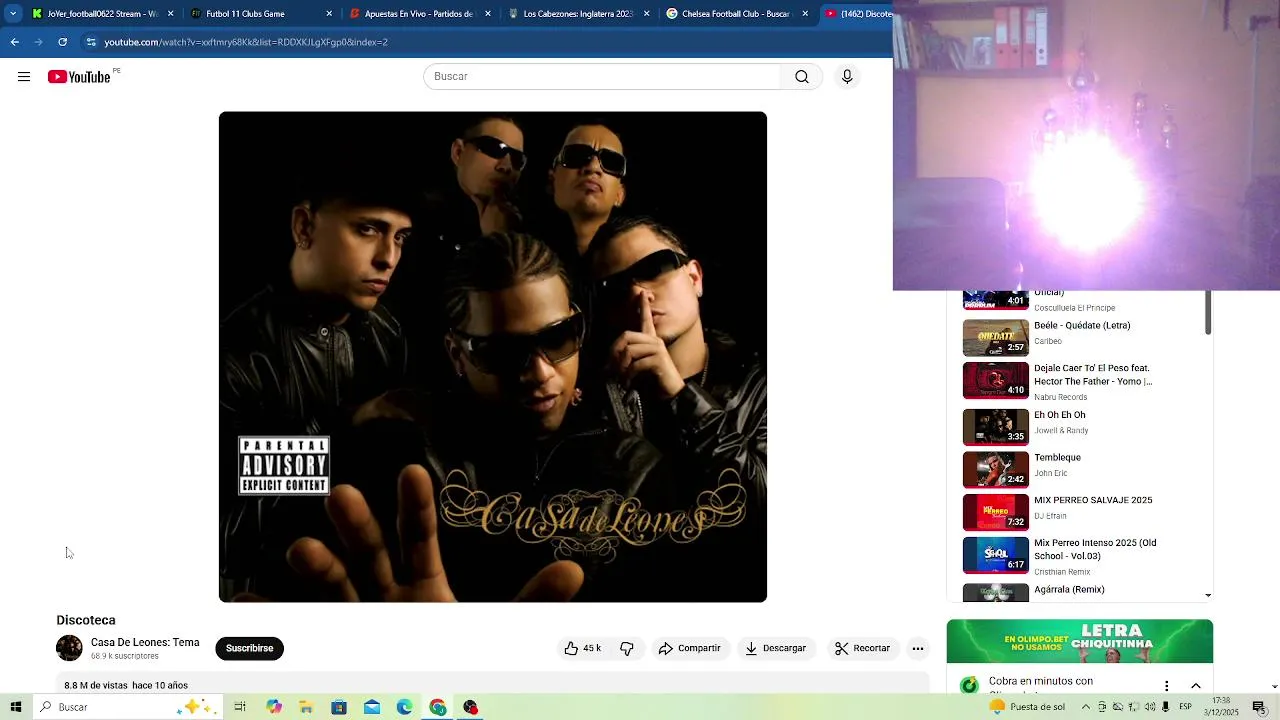Open the YouTube guide hamburger menu
Viewport: 1280px width, 720px height.
tap(24, 77)
